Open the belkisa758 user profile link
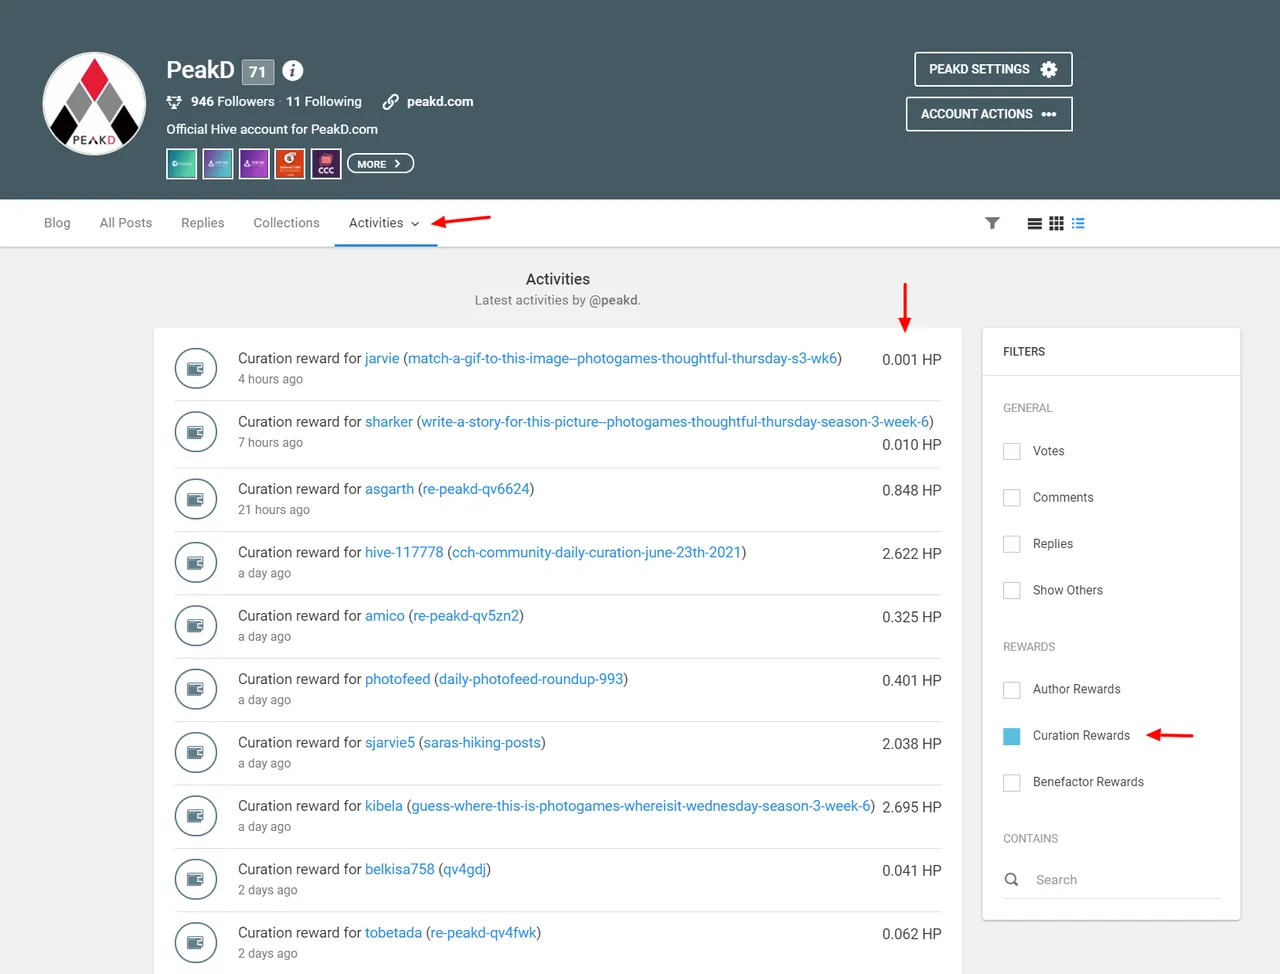Screen dimensions: 1280x974 click(x=400, y=869)
